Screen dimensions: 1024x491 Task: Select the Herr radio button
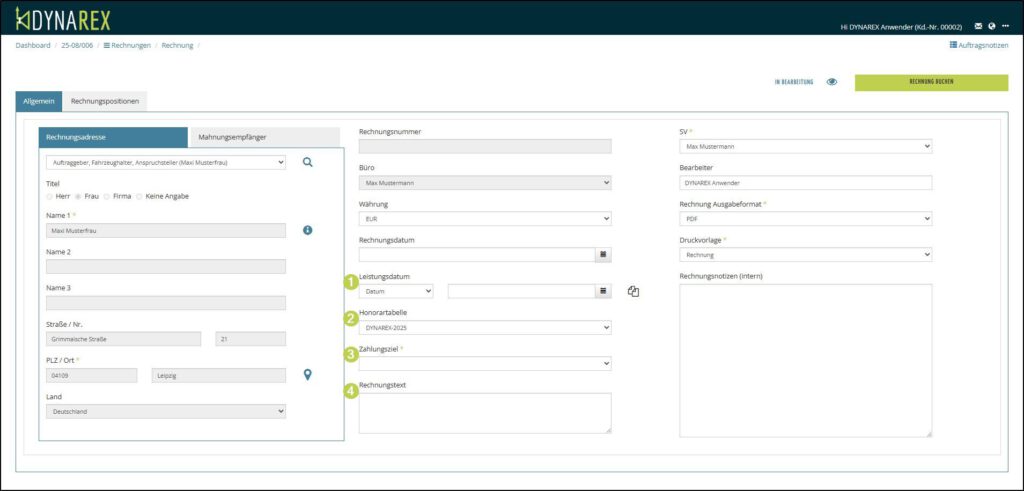(x=50, y=196)
